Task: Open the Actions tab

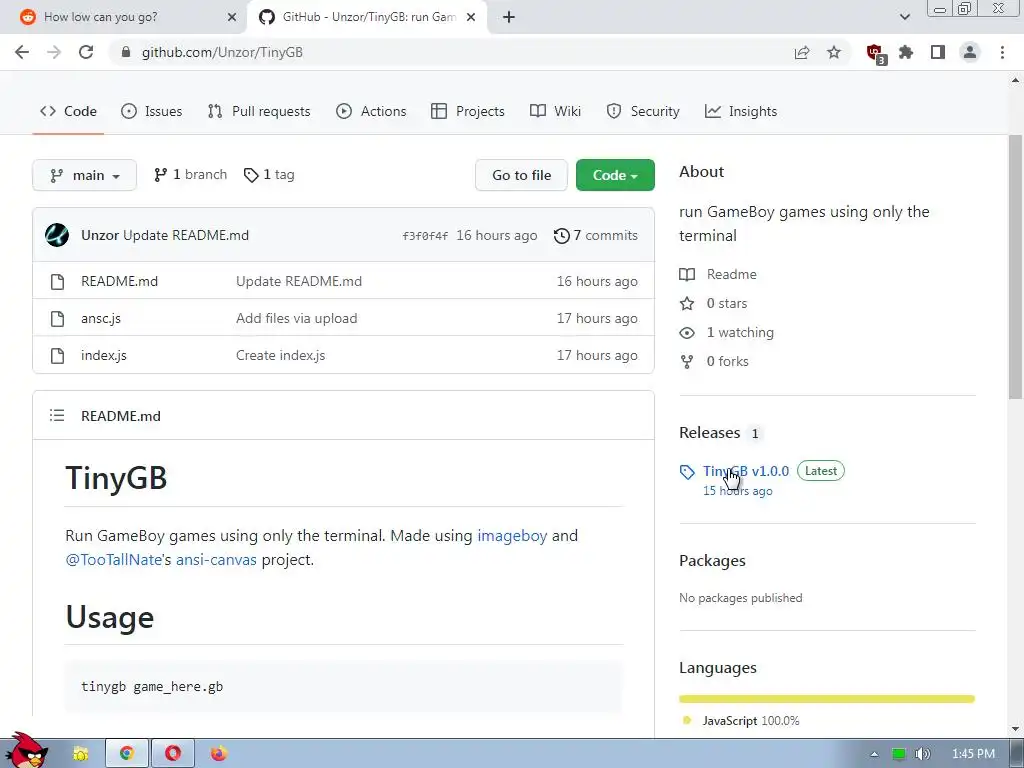Action: pyautogui.click(x=371, y=111)
